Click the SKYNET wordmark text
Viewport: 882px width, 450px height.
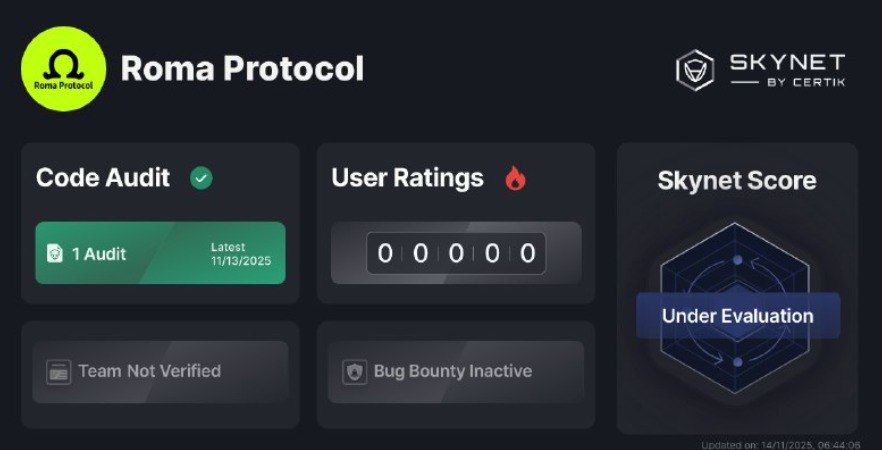pyautogui.click(x=786, y=62)
